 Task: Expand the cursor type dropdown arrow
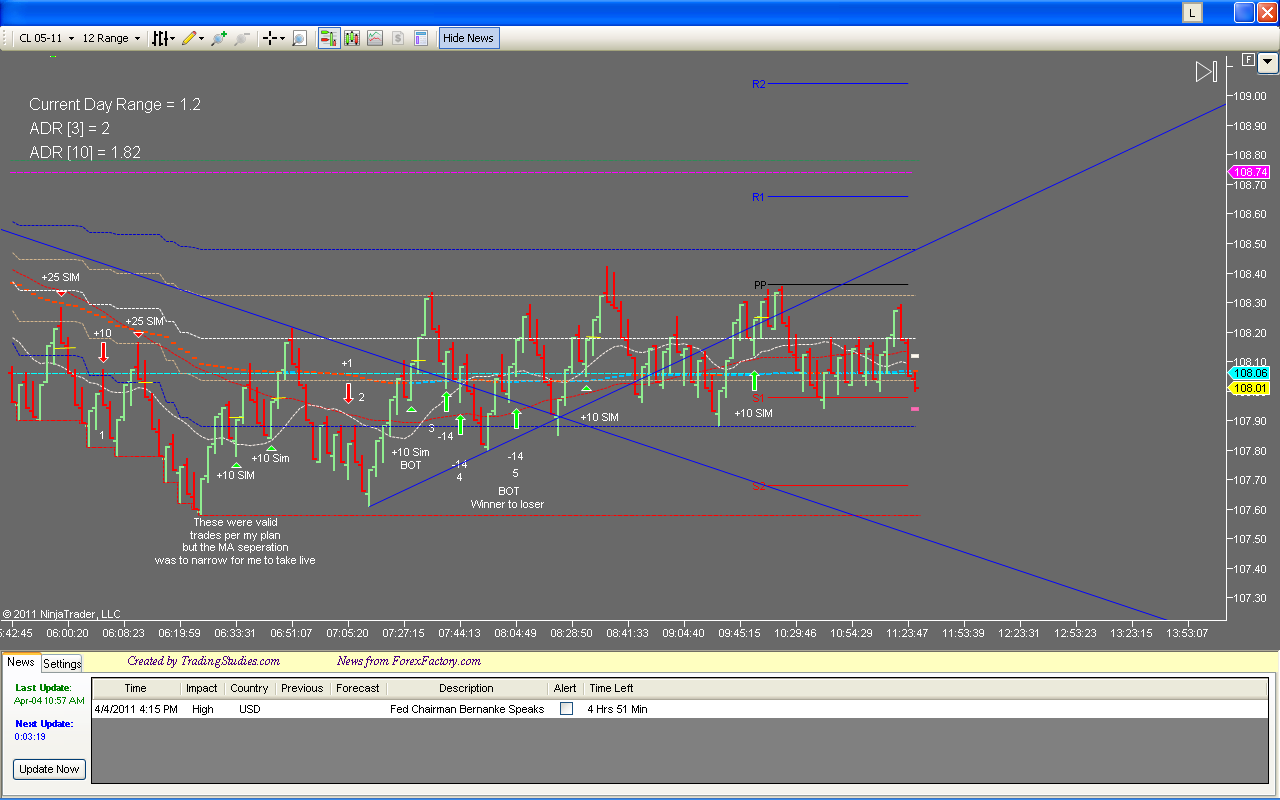click(x=283, y=38)
